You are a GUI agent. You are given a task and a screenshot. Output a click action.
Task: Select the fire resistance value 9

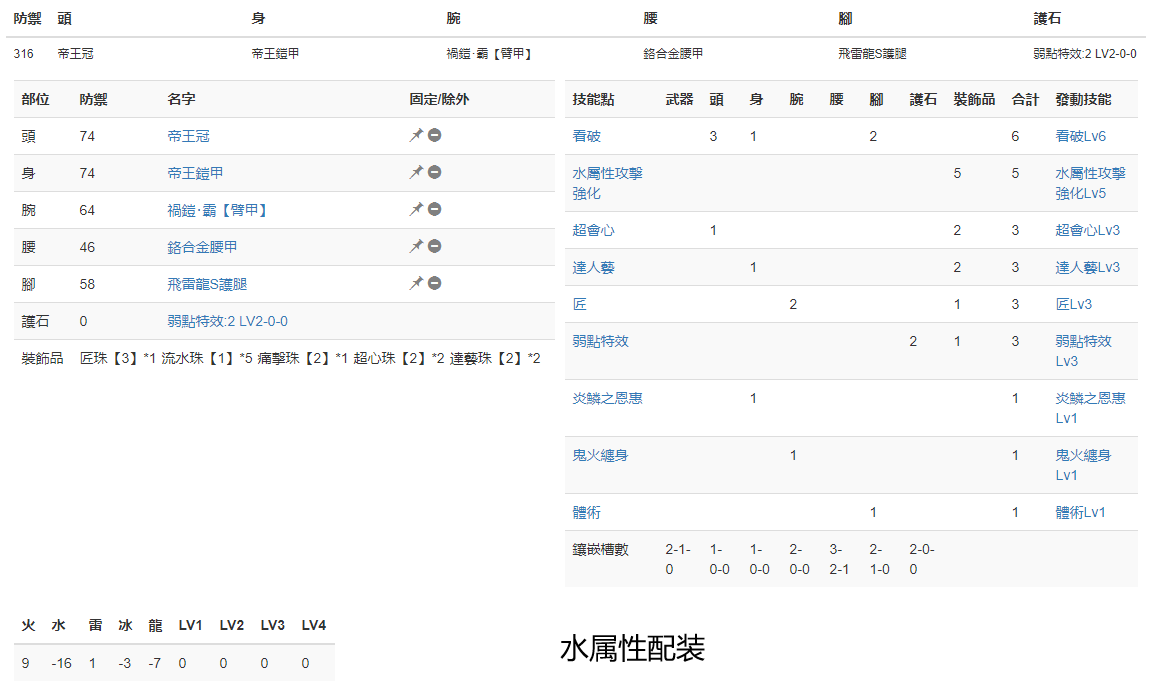[26, 663]
